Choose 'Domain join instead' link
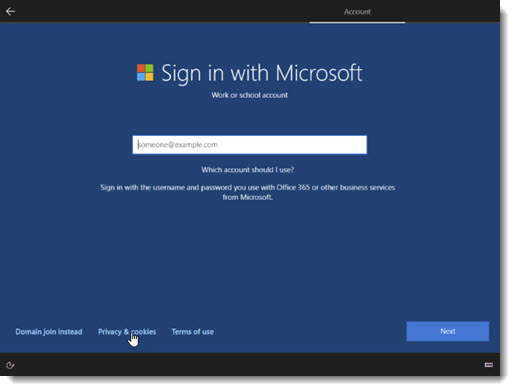The height and width of the screenshot is (391, 515). pos(49,332)
